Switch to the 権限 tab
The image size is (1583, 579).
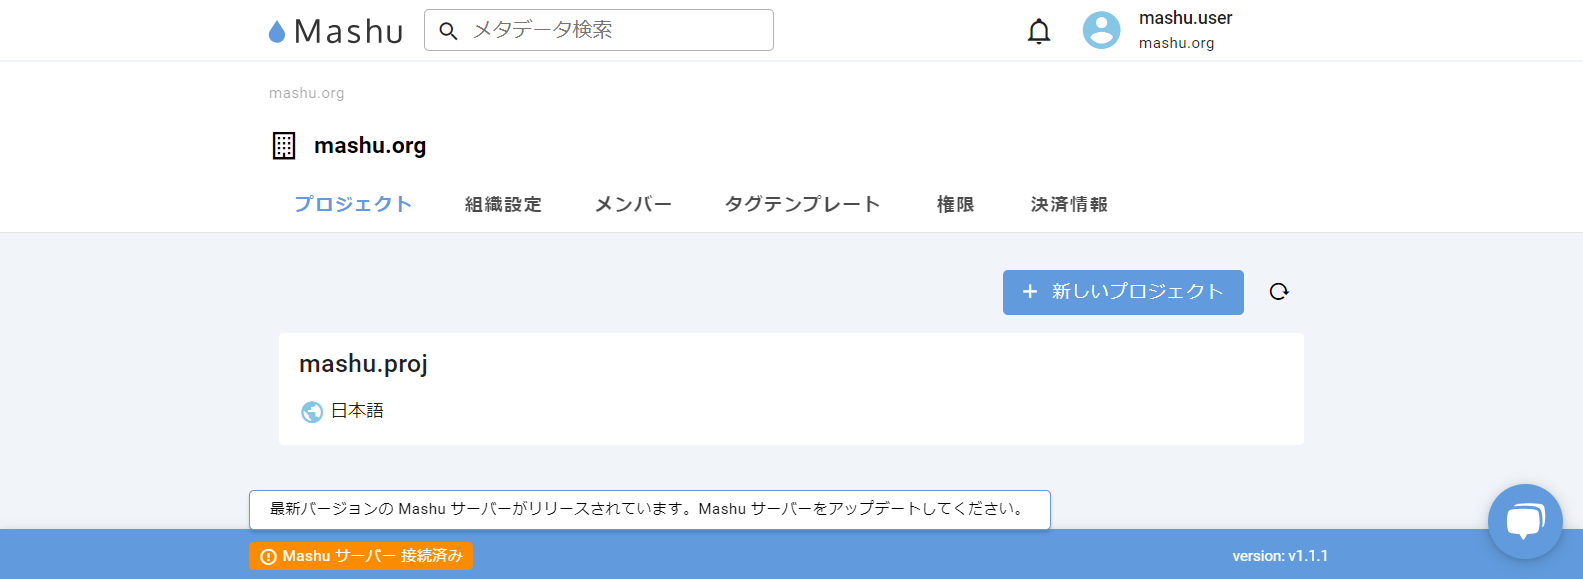click(x=955, y=204)
